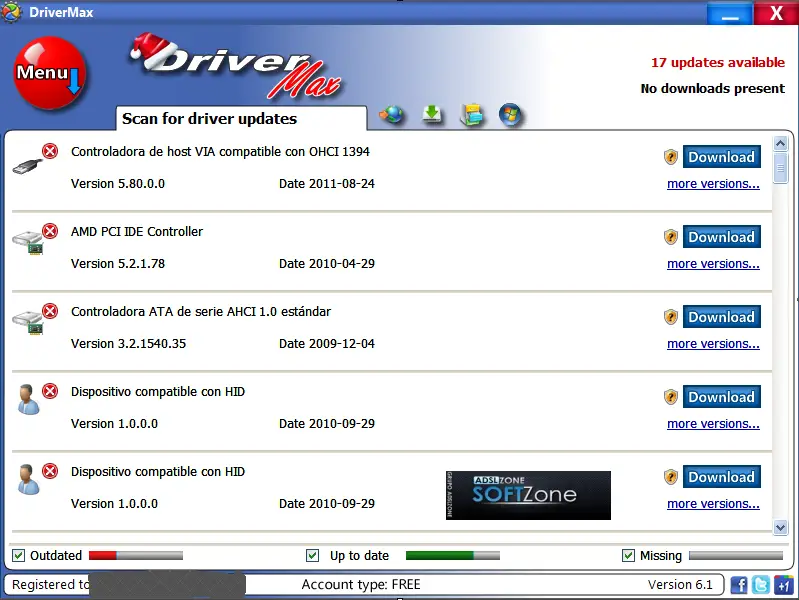Click the shield icon on last HID device row
The height and width of the screenshot is (600, 799).
671,477
